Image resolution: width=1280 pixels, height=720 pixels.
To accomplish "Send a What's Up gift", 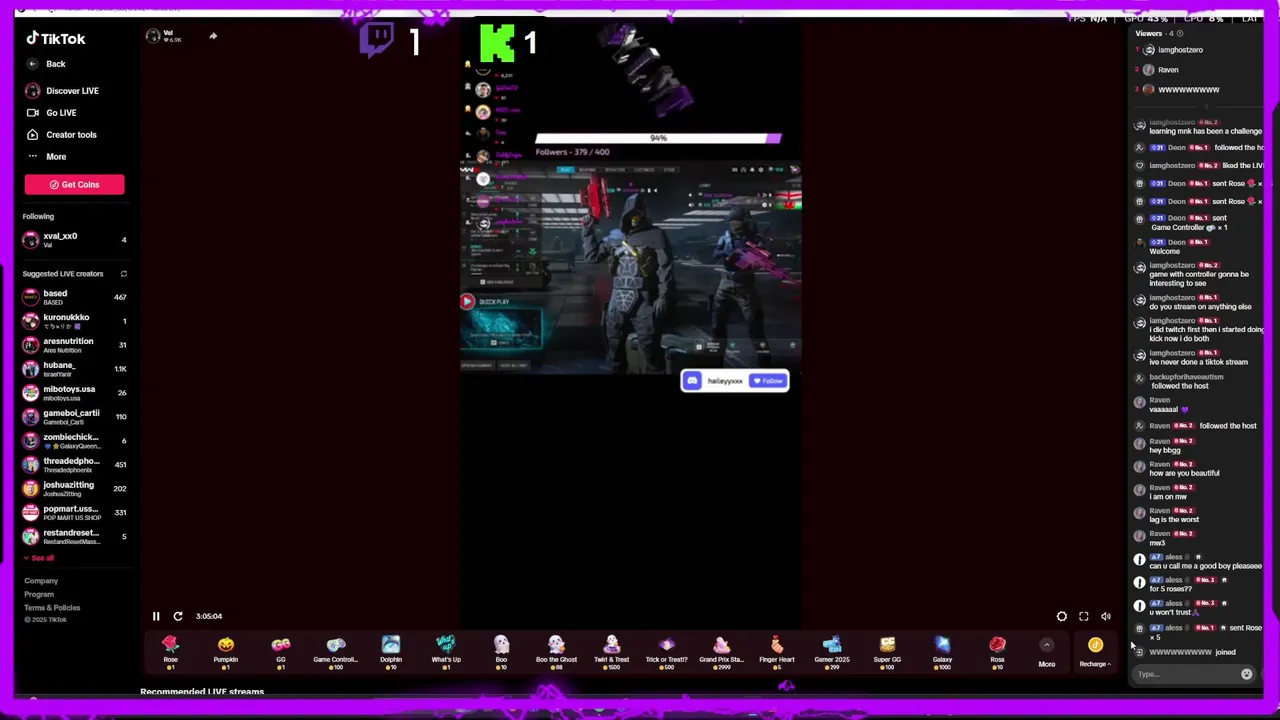I will pos(446,650).
